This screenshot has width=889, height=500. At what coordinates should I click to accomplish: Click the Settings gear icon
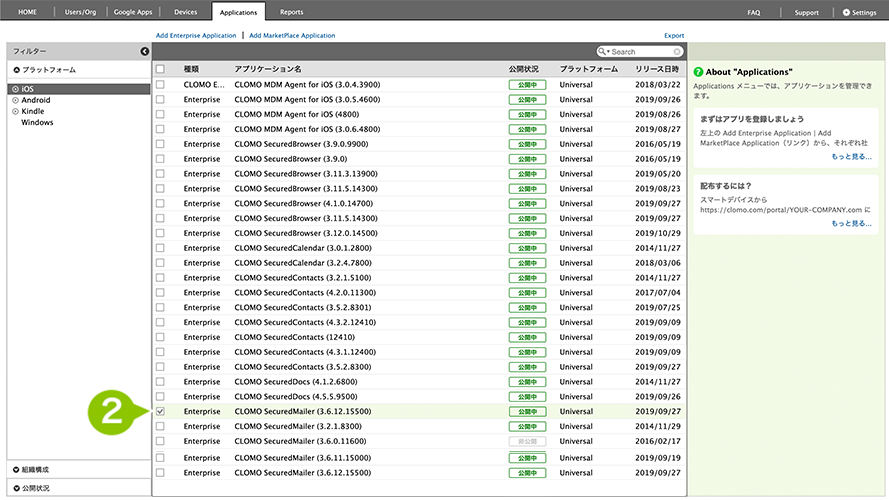(x=846, y=12)
